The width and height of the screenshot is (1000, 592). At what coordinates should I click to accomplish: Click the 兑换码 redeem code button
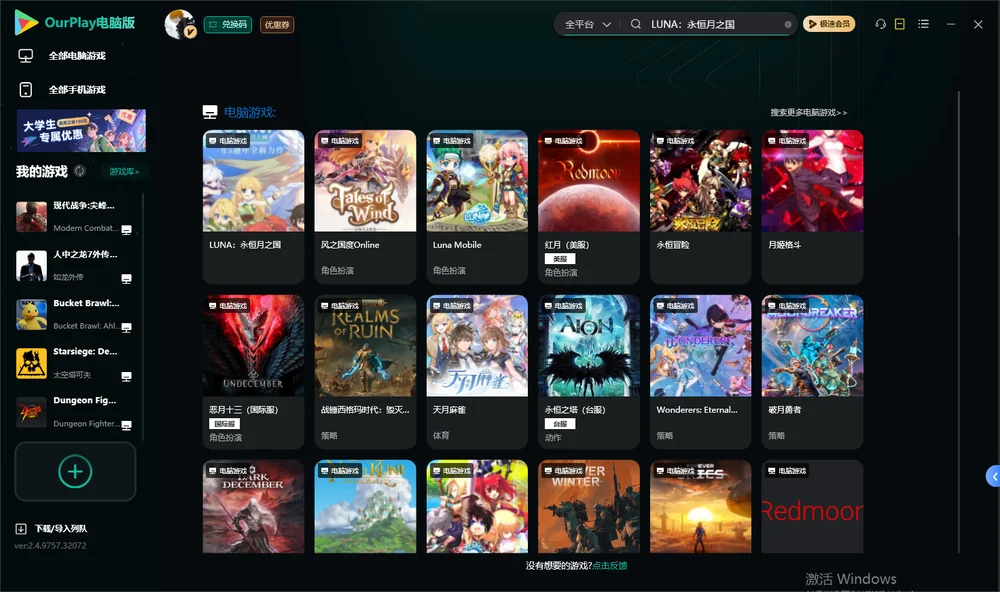click(228, 25)
